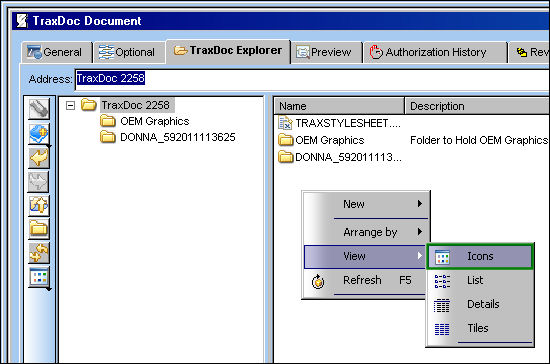Click 'Folder to Hold OEM Graphics' description
The width and height of the screenshot is (550, 364).
[x=479, y=140]
